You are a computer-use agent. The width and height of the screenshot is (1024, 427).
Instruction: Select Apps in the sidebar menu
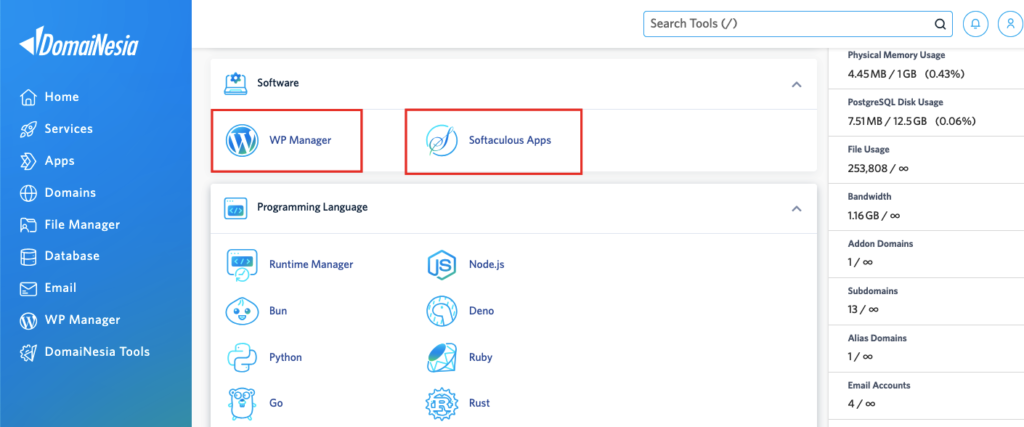tap(59, 161)
